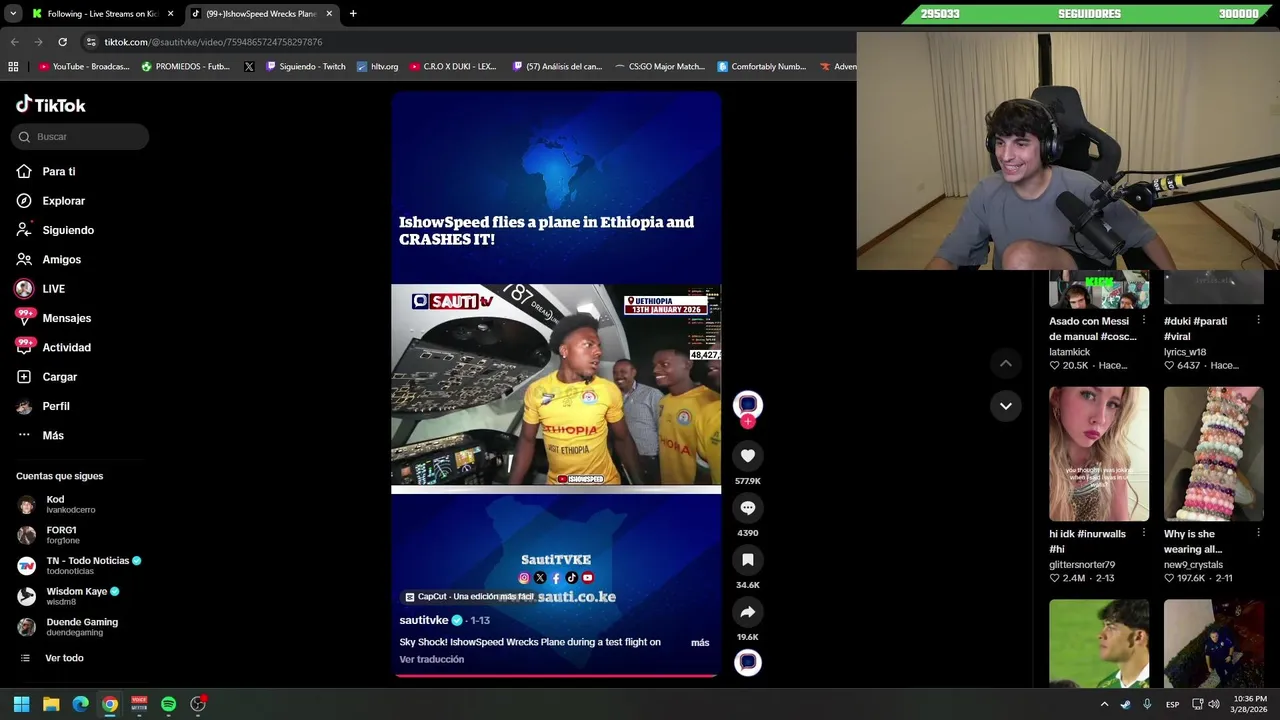Open Windows Start menu
The width and height of the screenshot is (1280, 720).
click(21, 704)
